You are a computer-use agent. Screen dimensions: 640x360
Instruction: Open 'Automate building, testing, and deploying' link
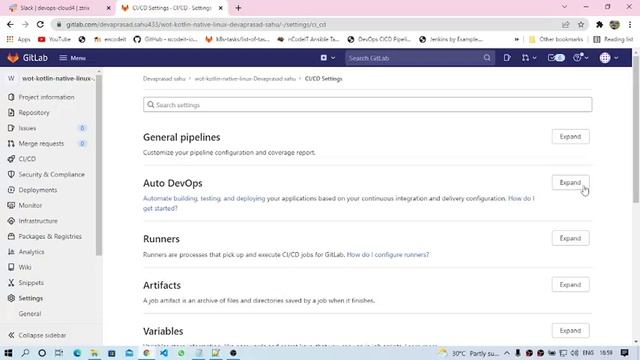click(x=204, y=198)
